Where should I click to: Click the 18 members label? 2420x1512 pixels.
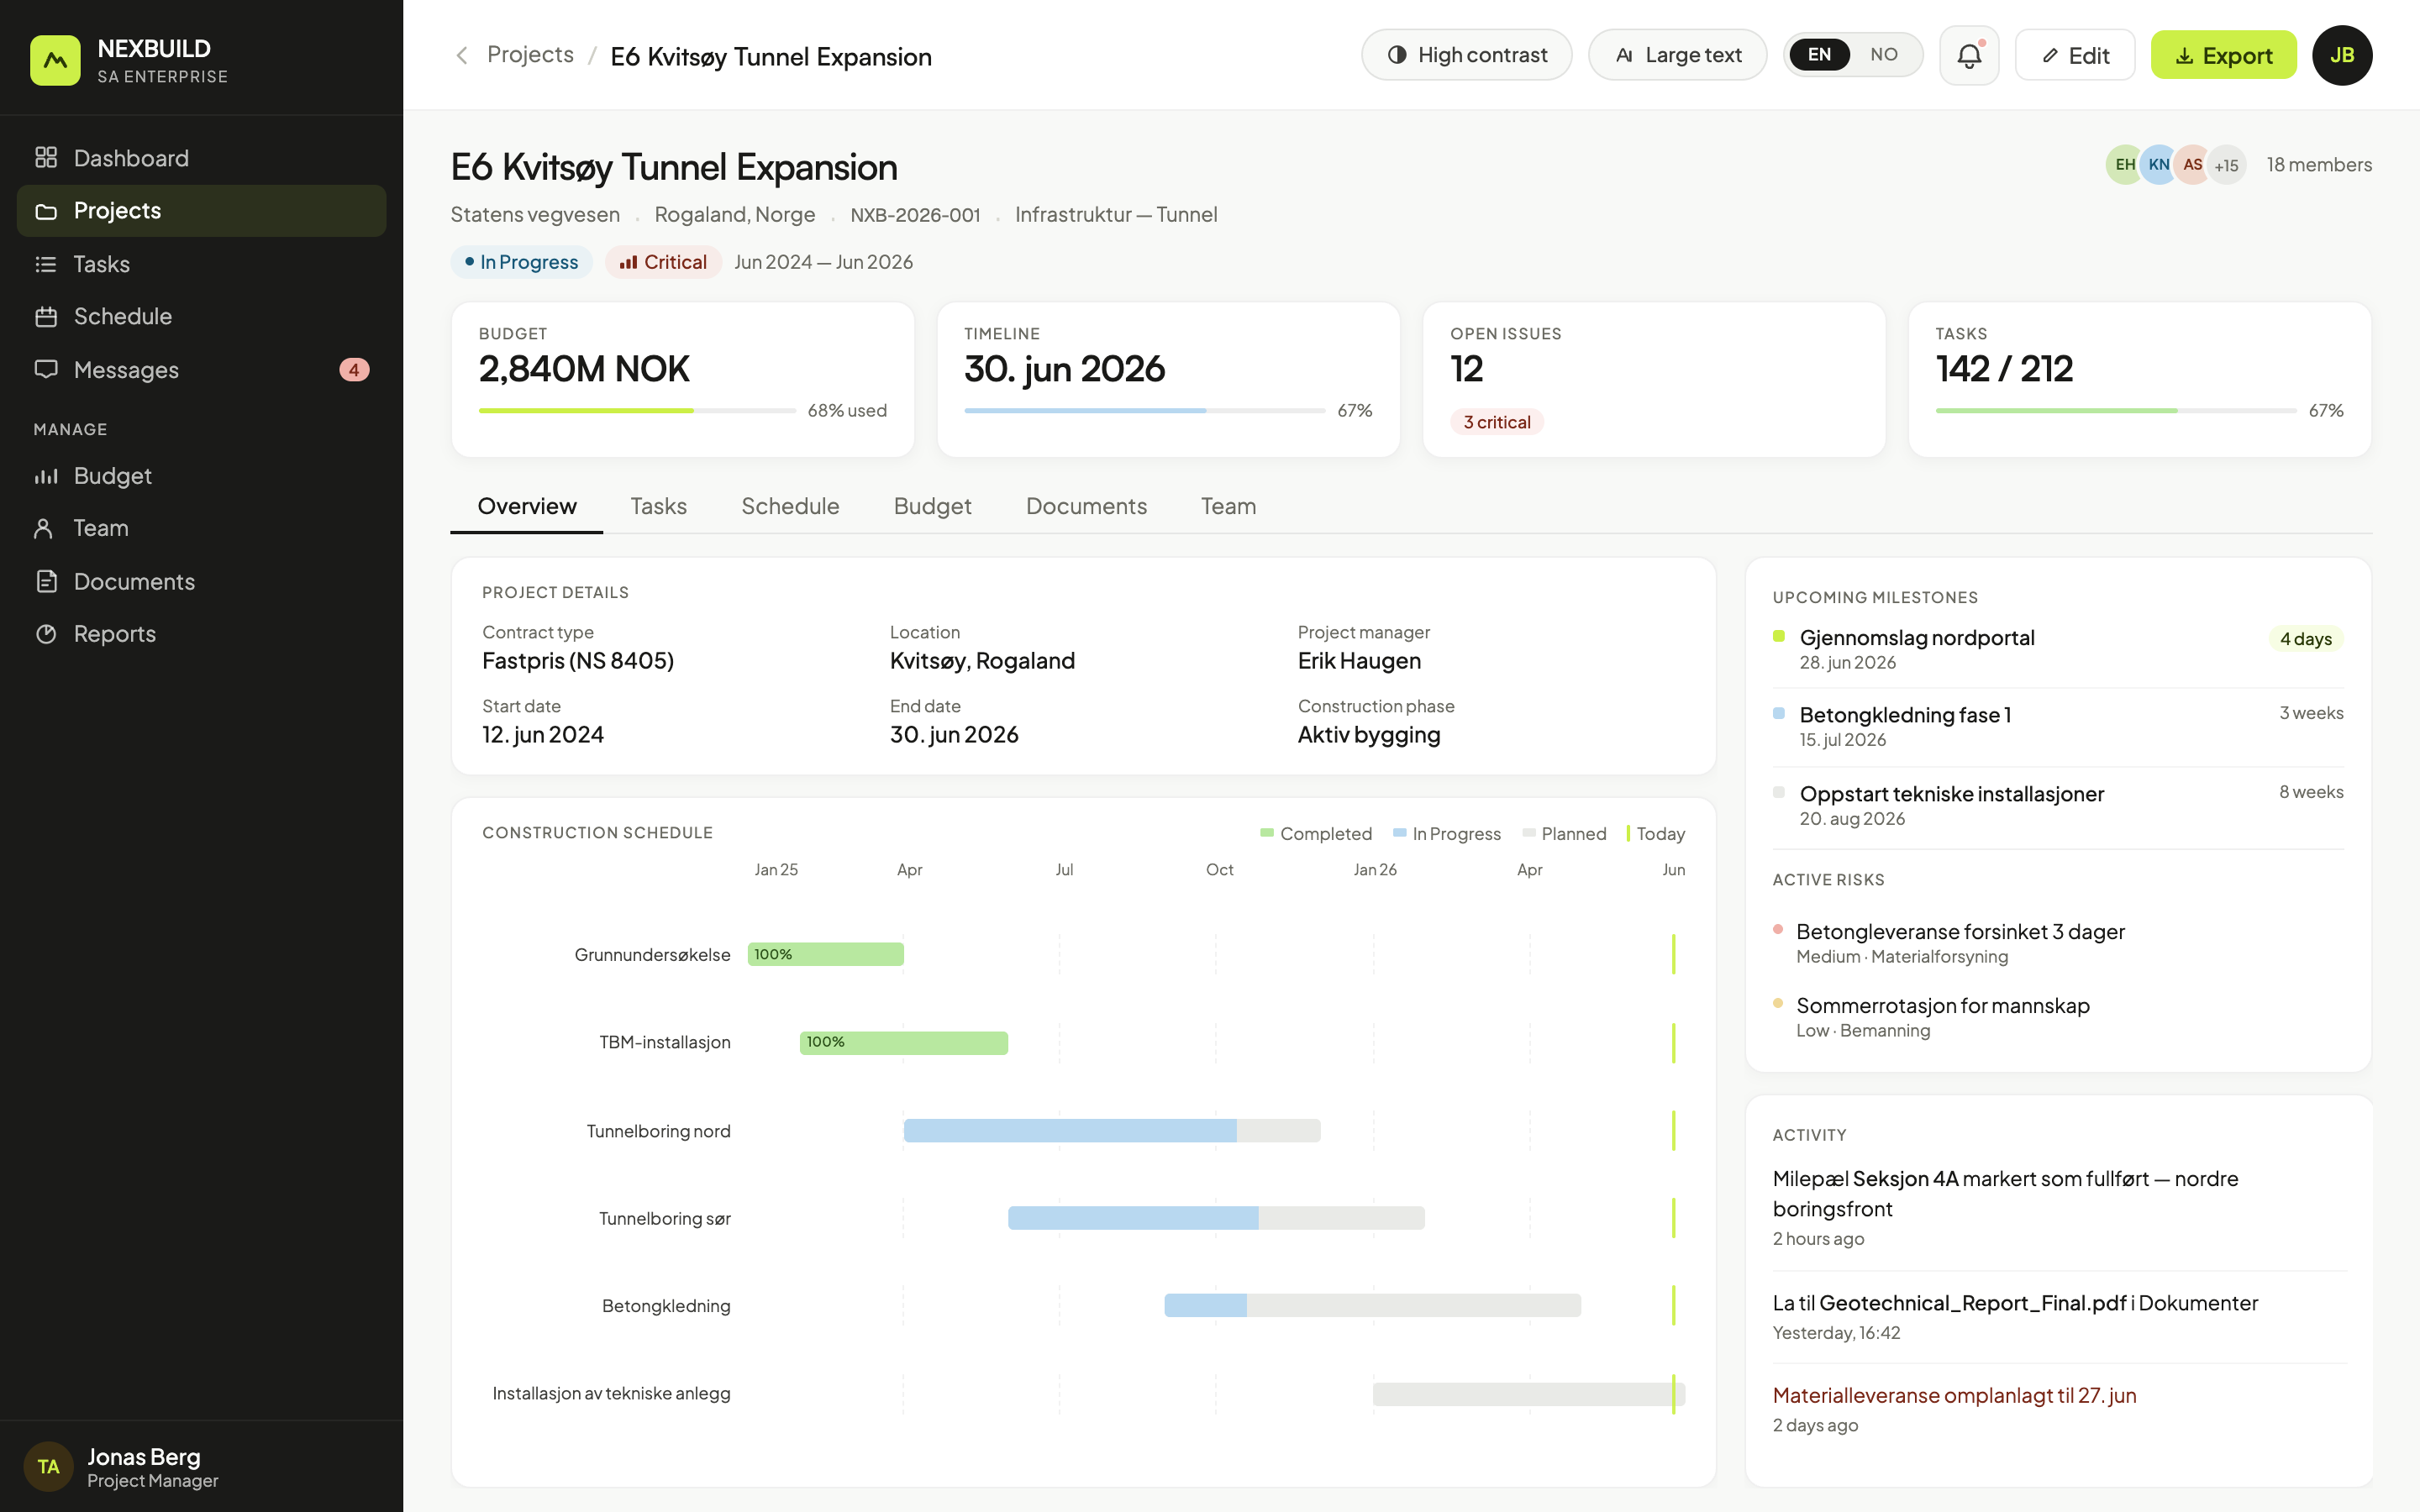point(2319,165)
